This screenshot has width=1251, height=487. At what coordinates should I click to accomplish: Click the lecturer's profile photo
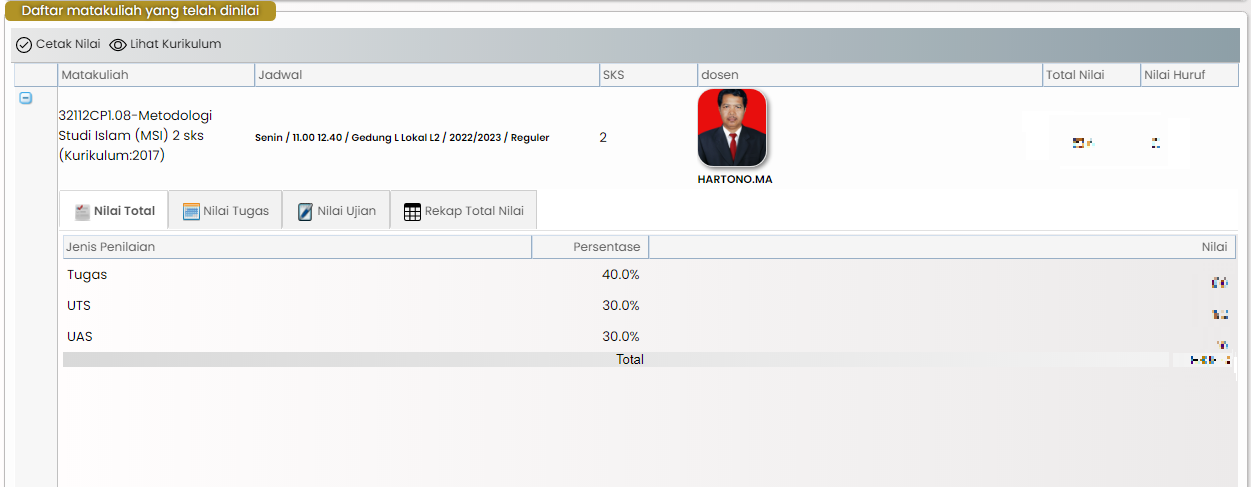coord(732,128)
